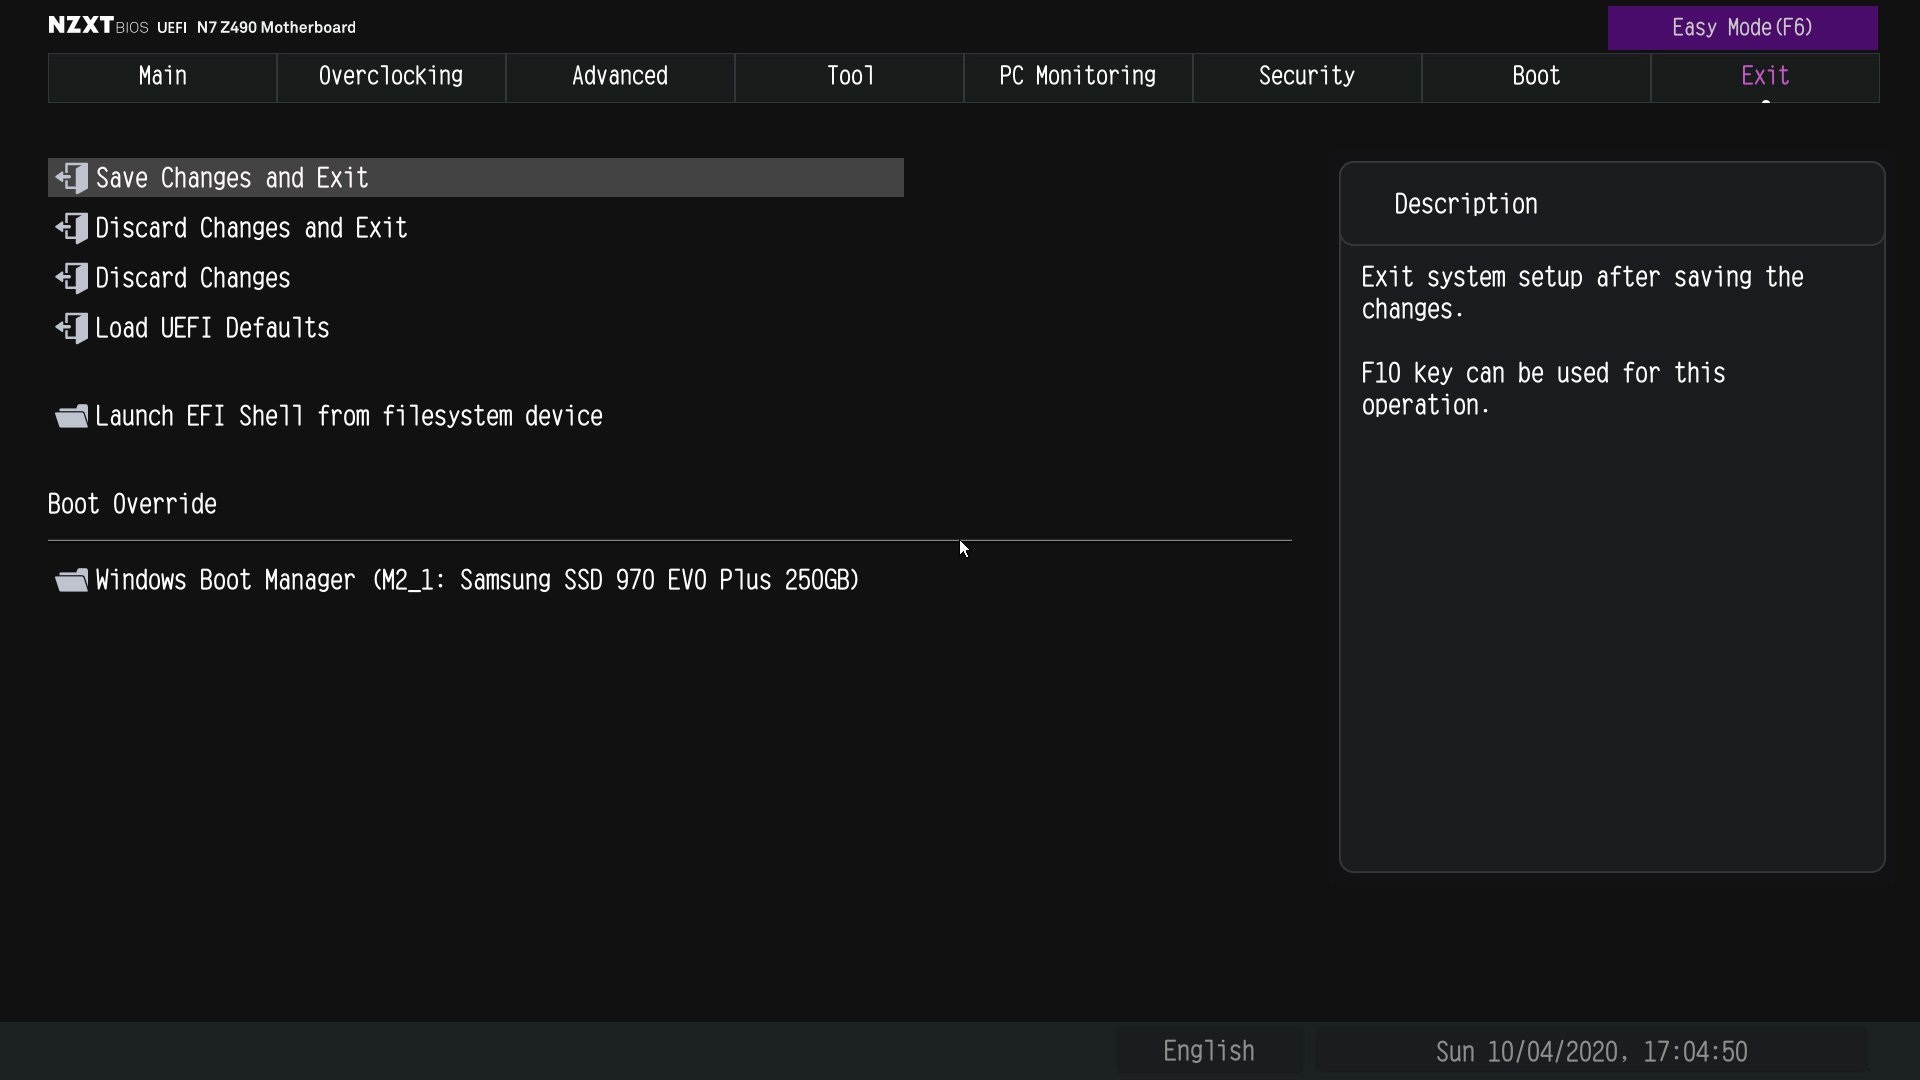Launch EFI Shell from filesystem device
The width and height of the screenshot is (1920, 1080).
tap(349, 416)
